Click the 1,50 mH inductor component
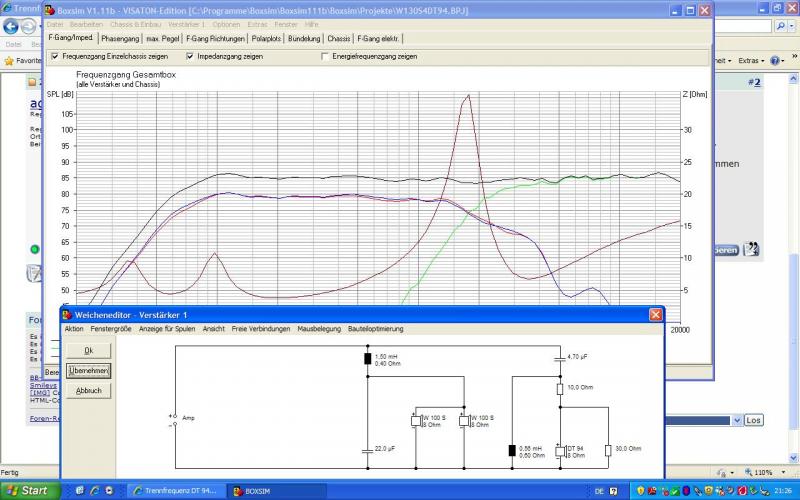This screenshot has height=500, width=800. (x=367, y=359)
